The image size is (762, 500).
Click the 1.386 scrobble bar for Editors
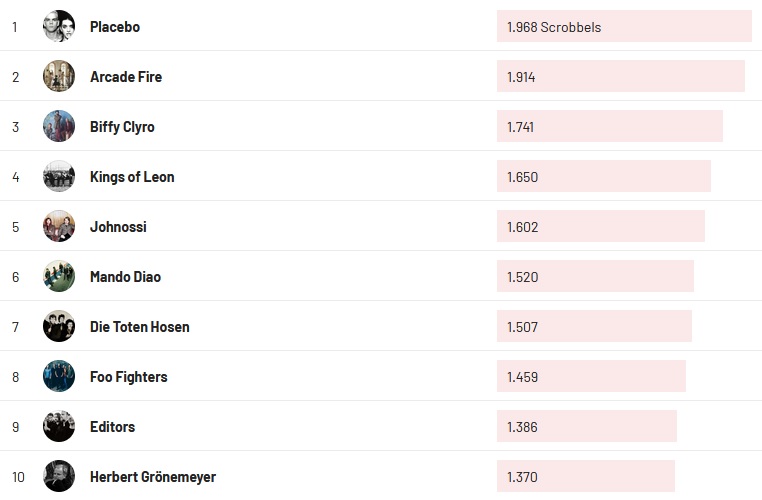click(586, 427)
